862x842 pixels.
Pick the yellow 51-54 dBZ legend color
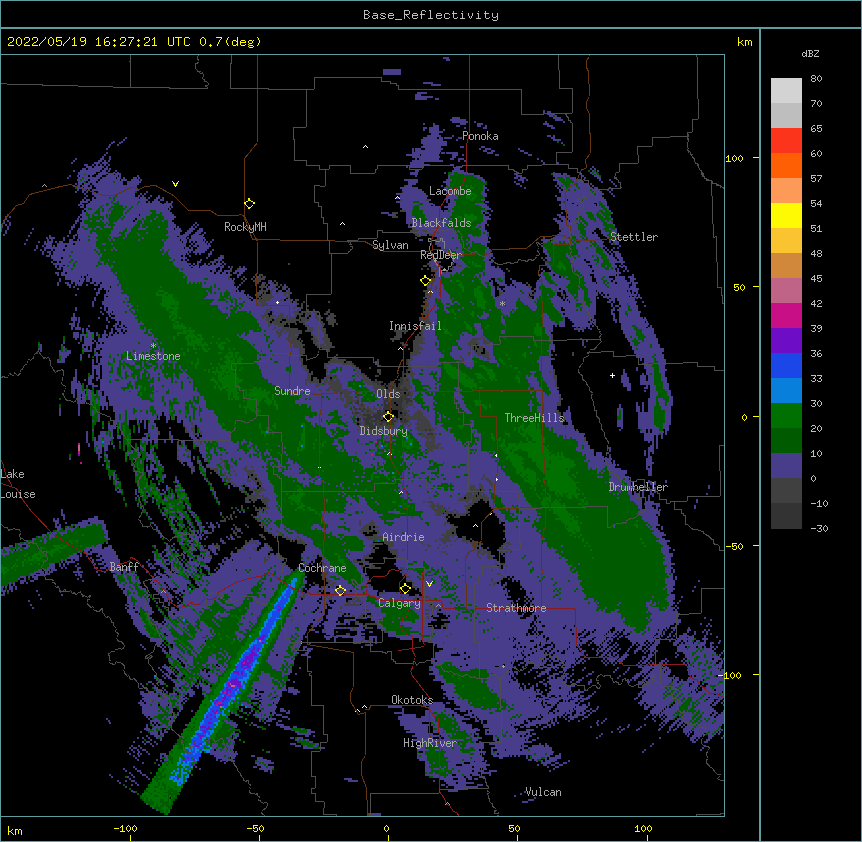tap(786, 215)
